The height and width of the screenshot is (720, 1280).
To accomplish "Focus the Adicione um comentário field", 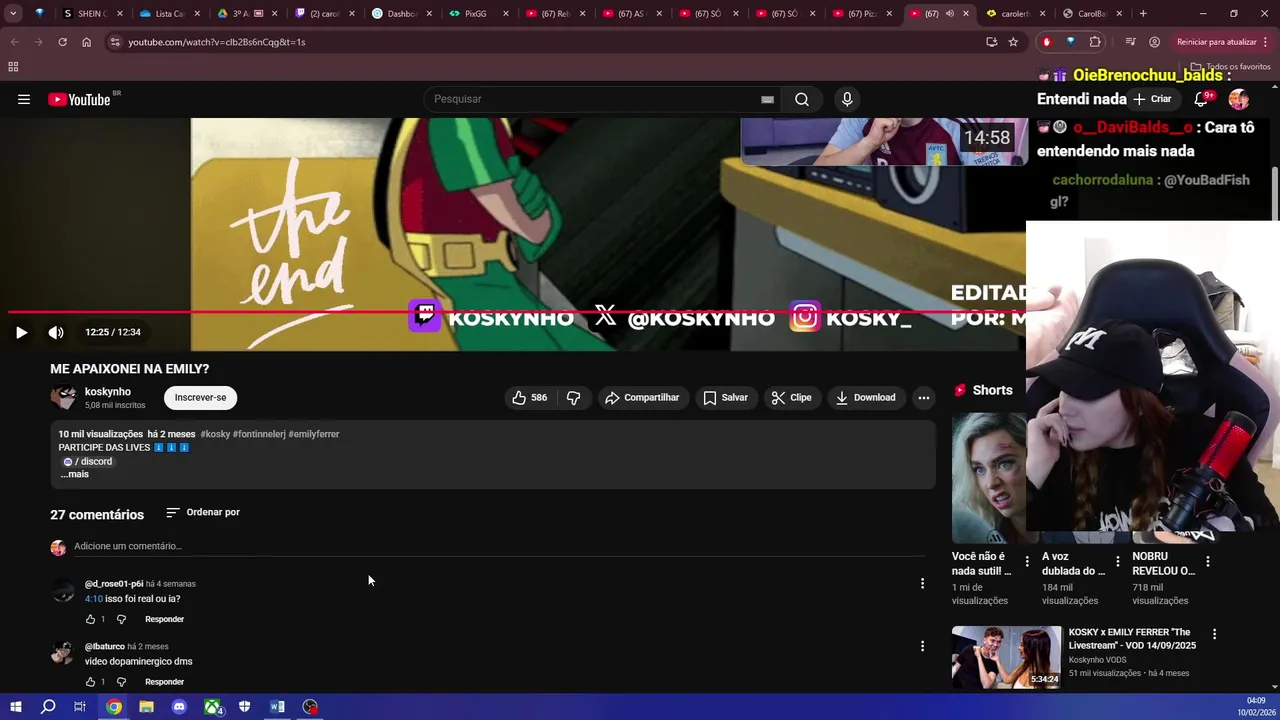I will 497,546.
